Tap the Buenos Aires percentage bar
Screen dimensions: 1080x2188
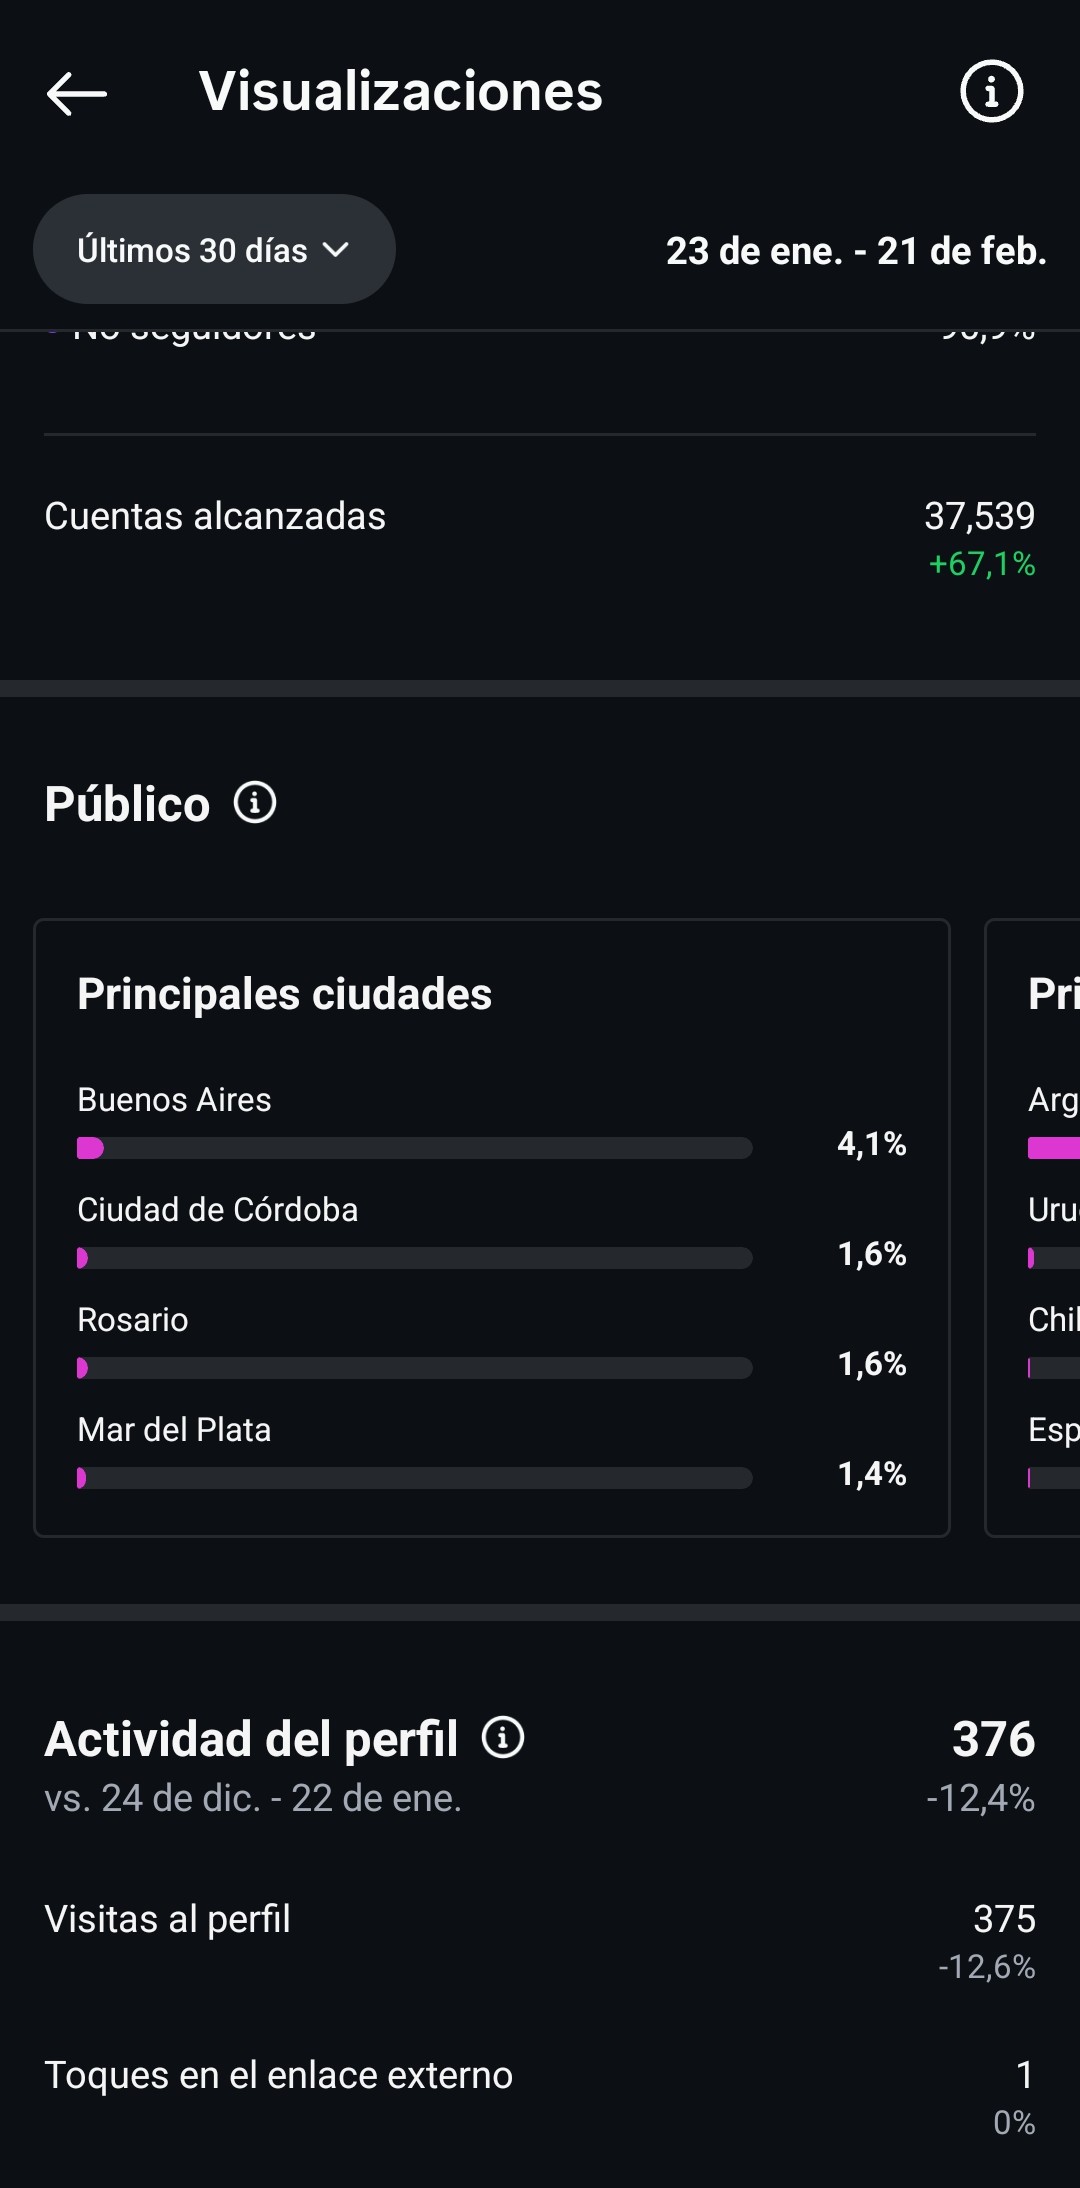(414, 1148)
